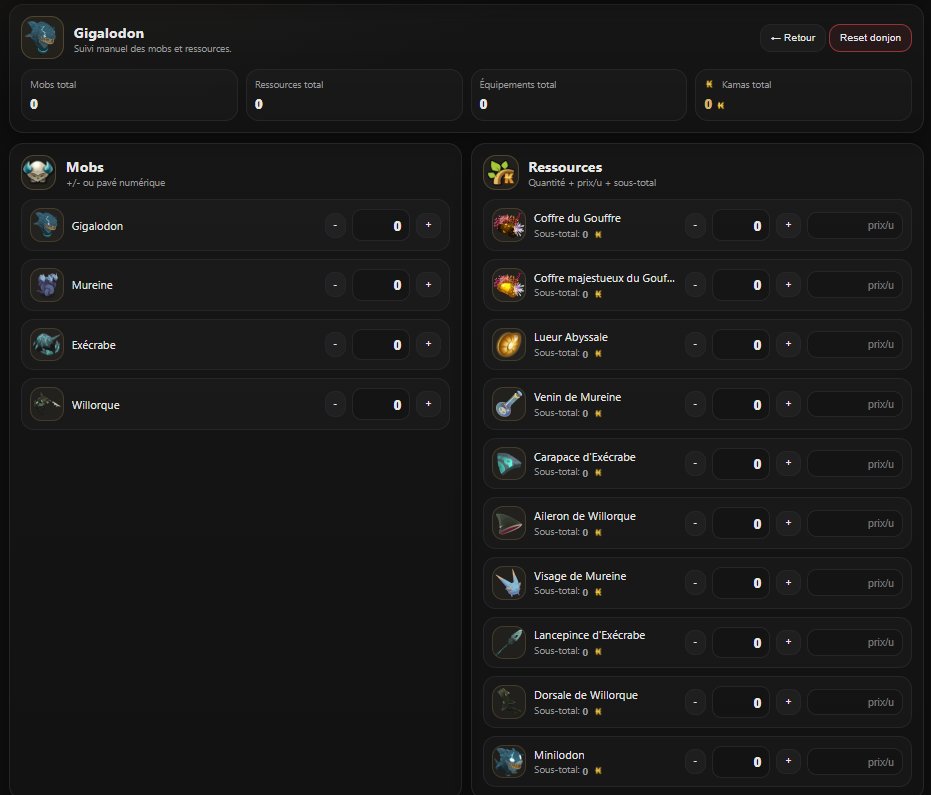Go back with the Retour button

tap(793, 38)
